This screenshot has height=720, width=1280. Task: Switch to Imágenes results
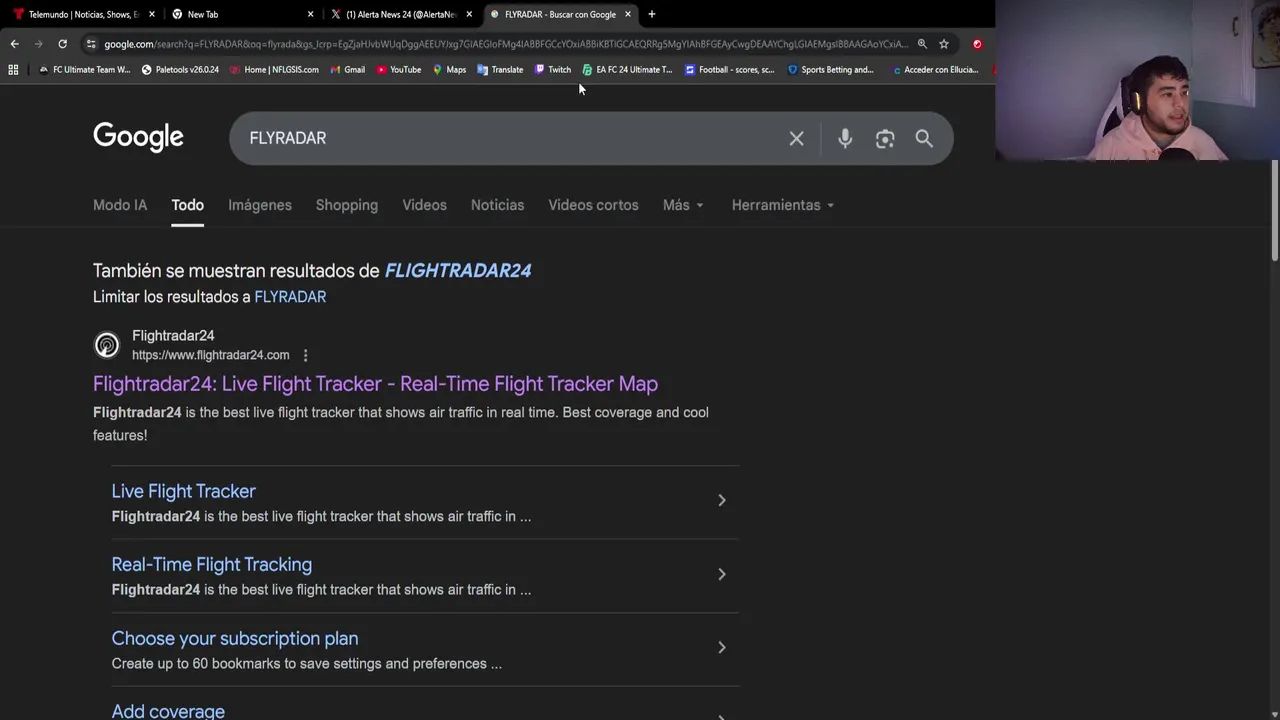click(260, 205)
